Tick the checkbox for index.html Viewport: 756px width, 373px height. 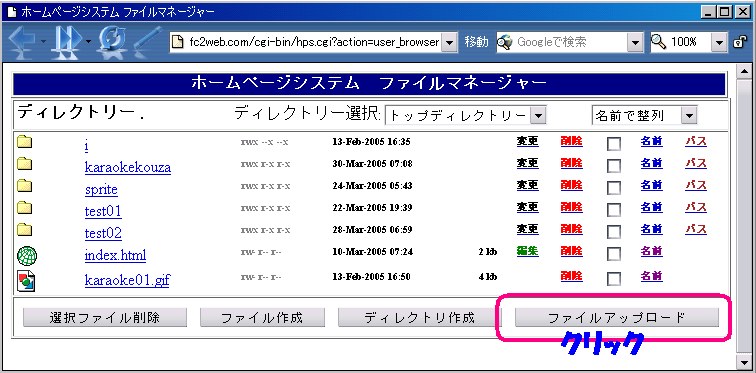(613, 253)
